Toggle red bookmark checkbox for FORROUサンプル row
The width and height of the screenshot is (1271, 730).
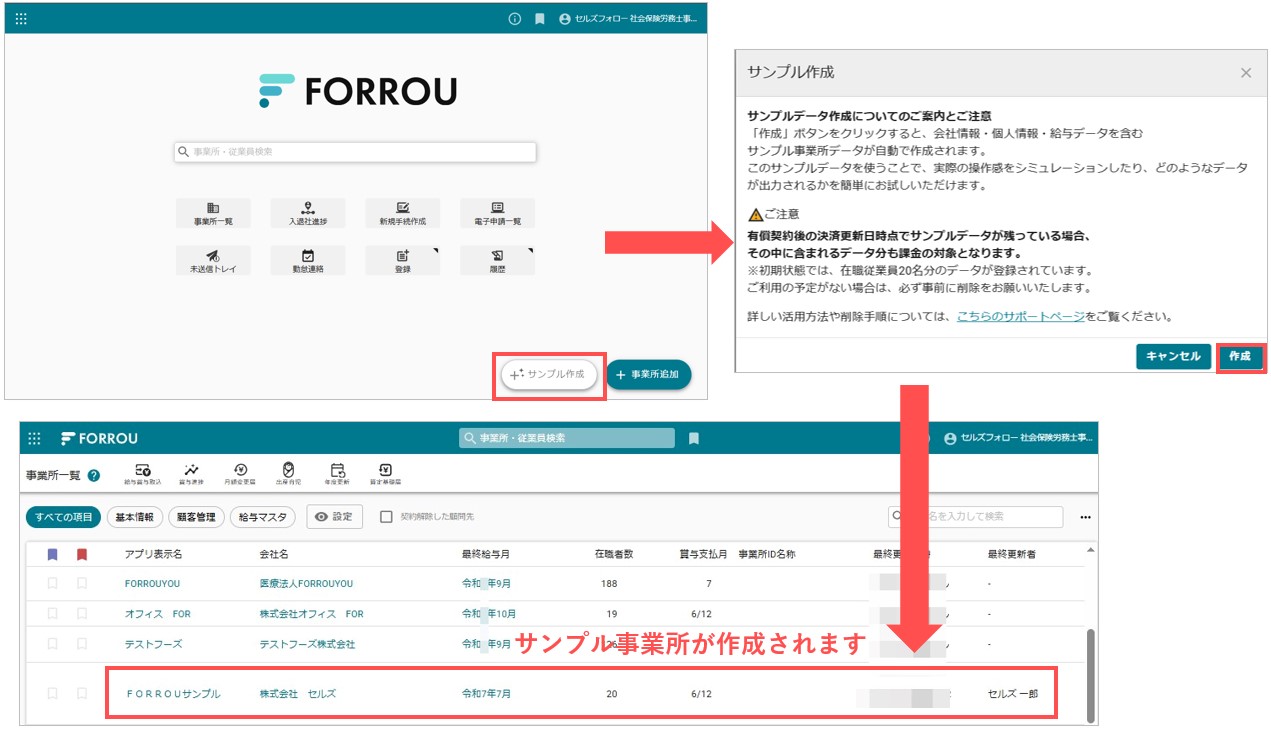82,693
